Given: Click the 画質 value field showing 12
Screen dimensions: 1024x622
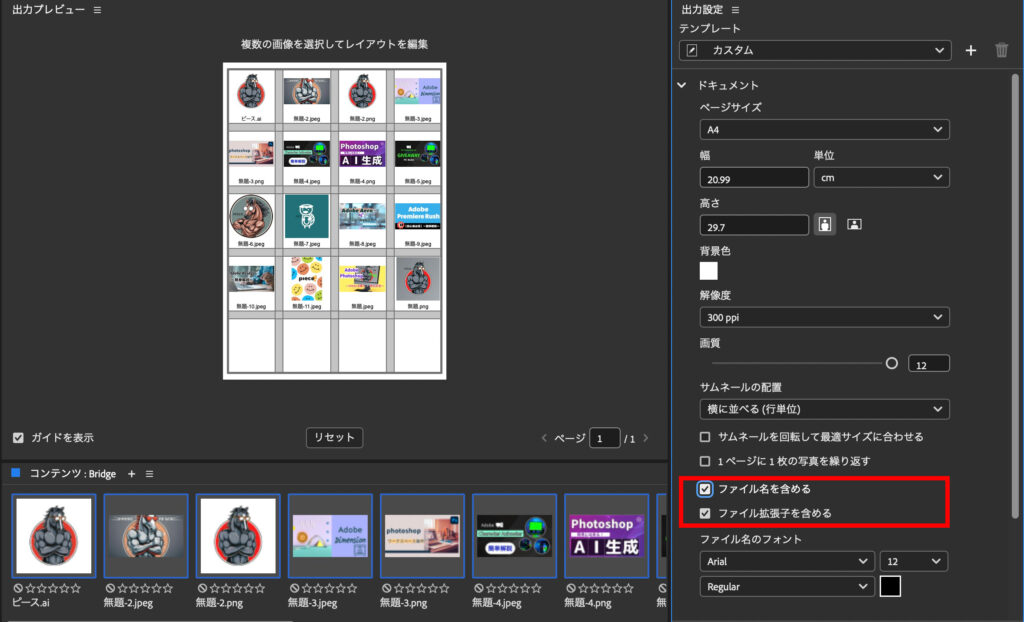Looking at the screenshot, I should [x=929, y=364].
